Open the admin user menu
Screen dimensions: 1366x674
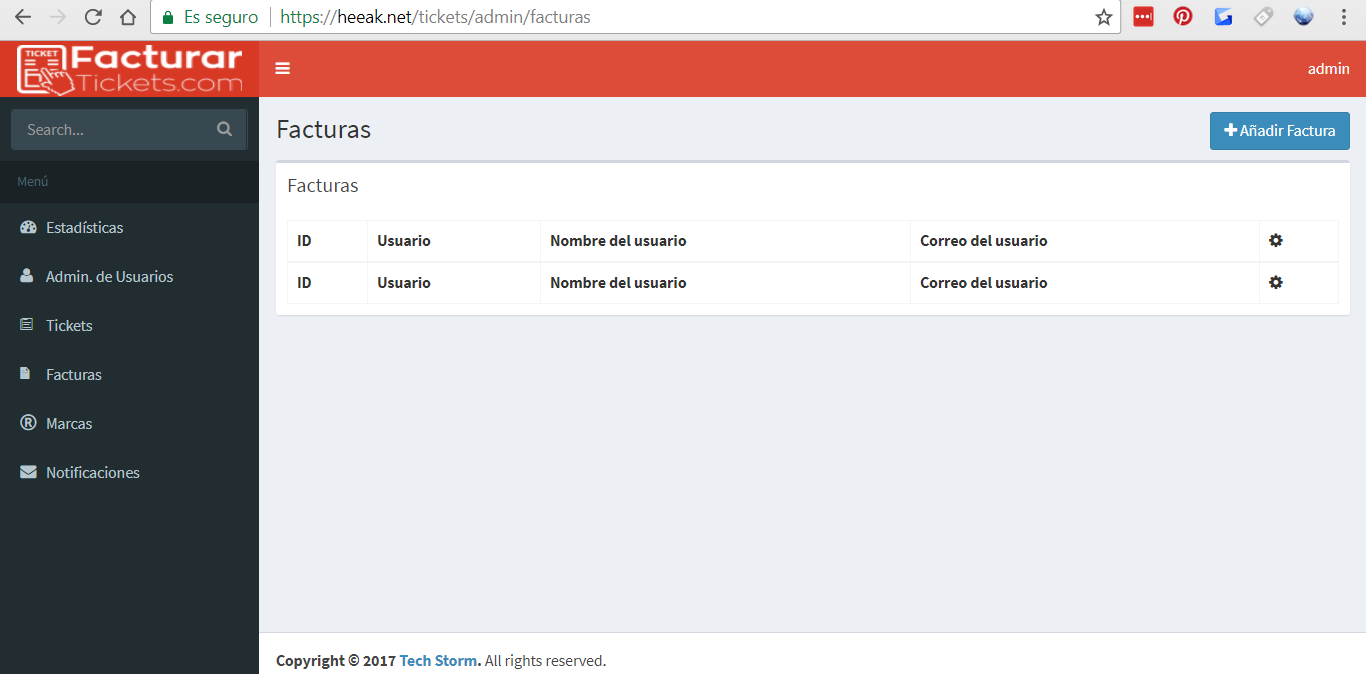point(1328,69)
